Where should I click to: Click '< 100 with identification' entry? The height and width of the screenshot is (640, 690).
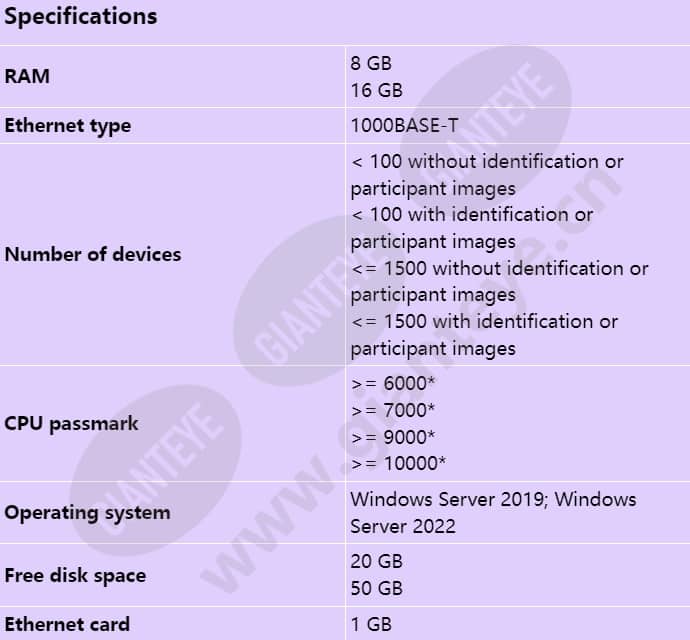pos(472,228)
